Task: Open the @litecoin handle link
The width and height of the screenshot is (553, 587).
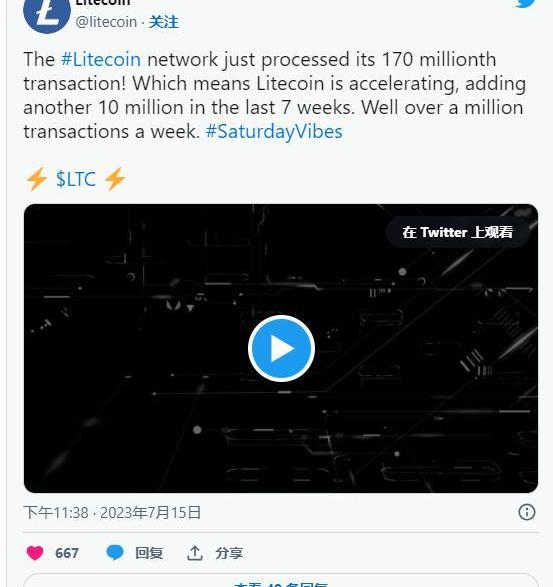Action: pos(106,22)
